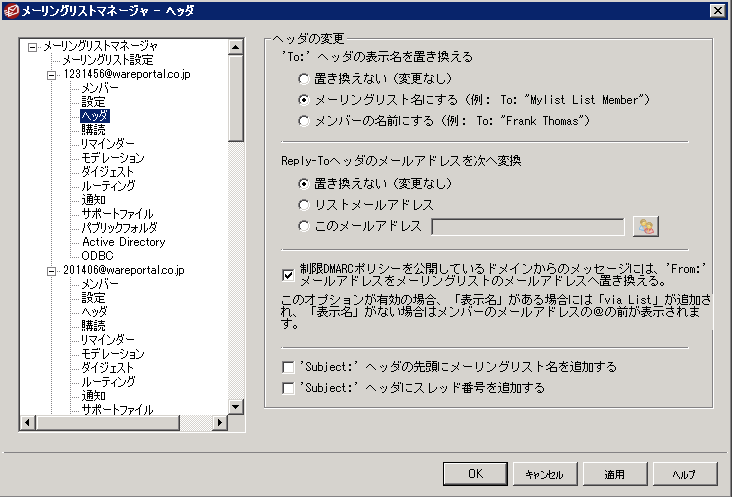Select このメールアドレス radio option
The height and width of the screenshot is (497, 732).
tap(304, 227)
